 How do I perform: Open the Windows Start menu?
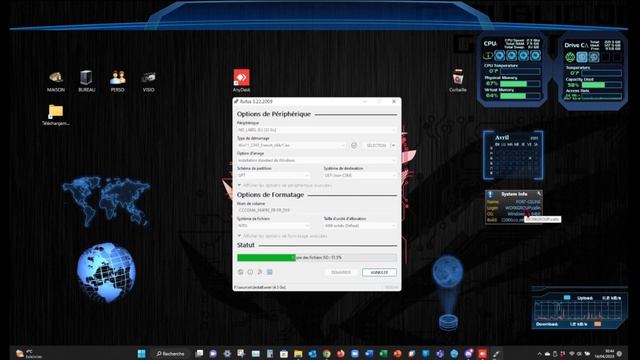click(141, 353)
